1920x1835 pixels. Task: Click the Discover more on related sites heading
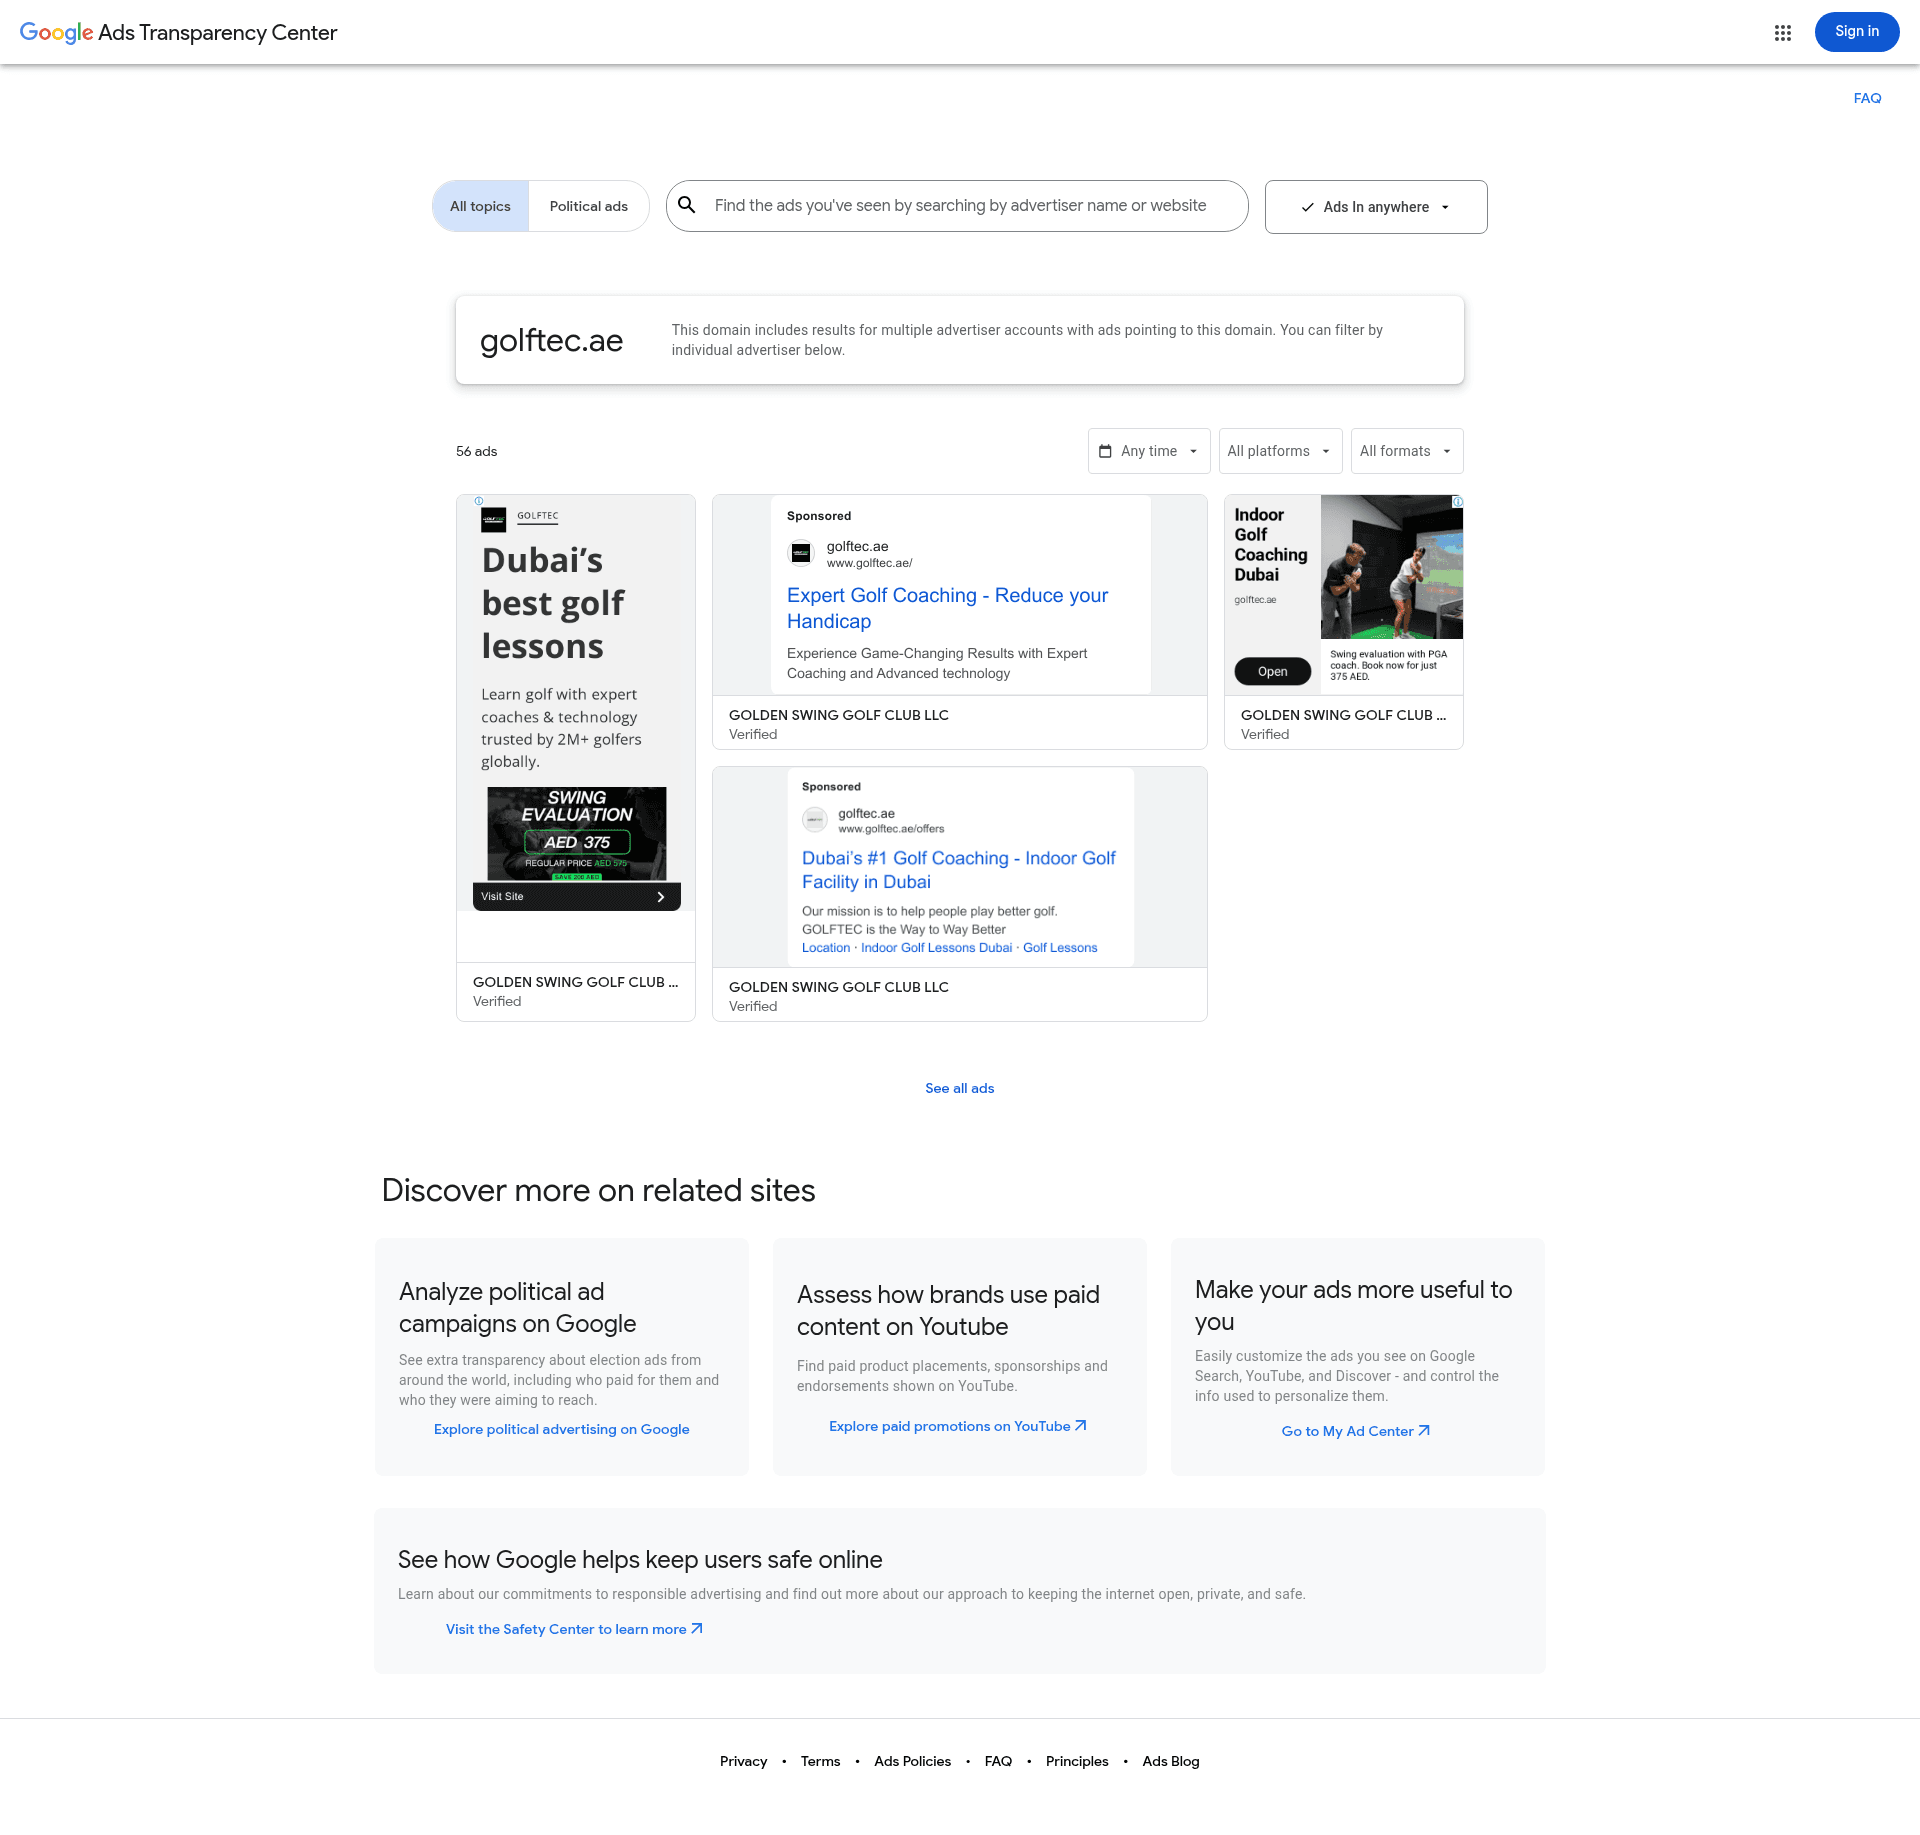(x=598, y=1190)
